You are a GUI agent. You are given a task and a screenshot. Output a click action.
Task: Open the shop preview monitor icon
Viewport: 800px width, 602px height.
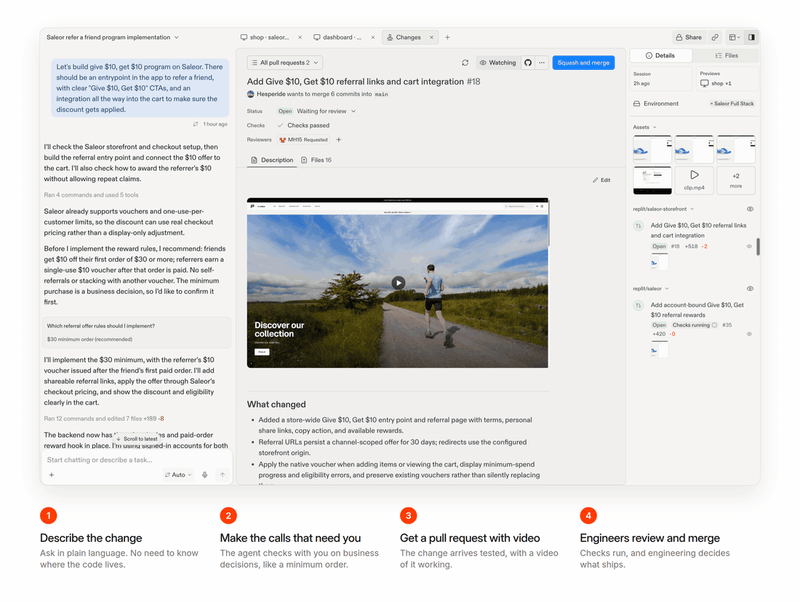[705, 83]
